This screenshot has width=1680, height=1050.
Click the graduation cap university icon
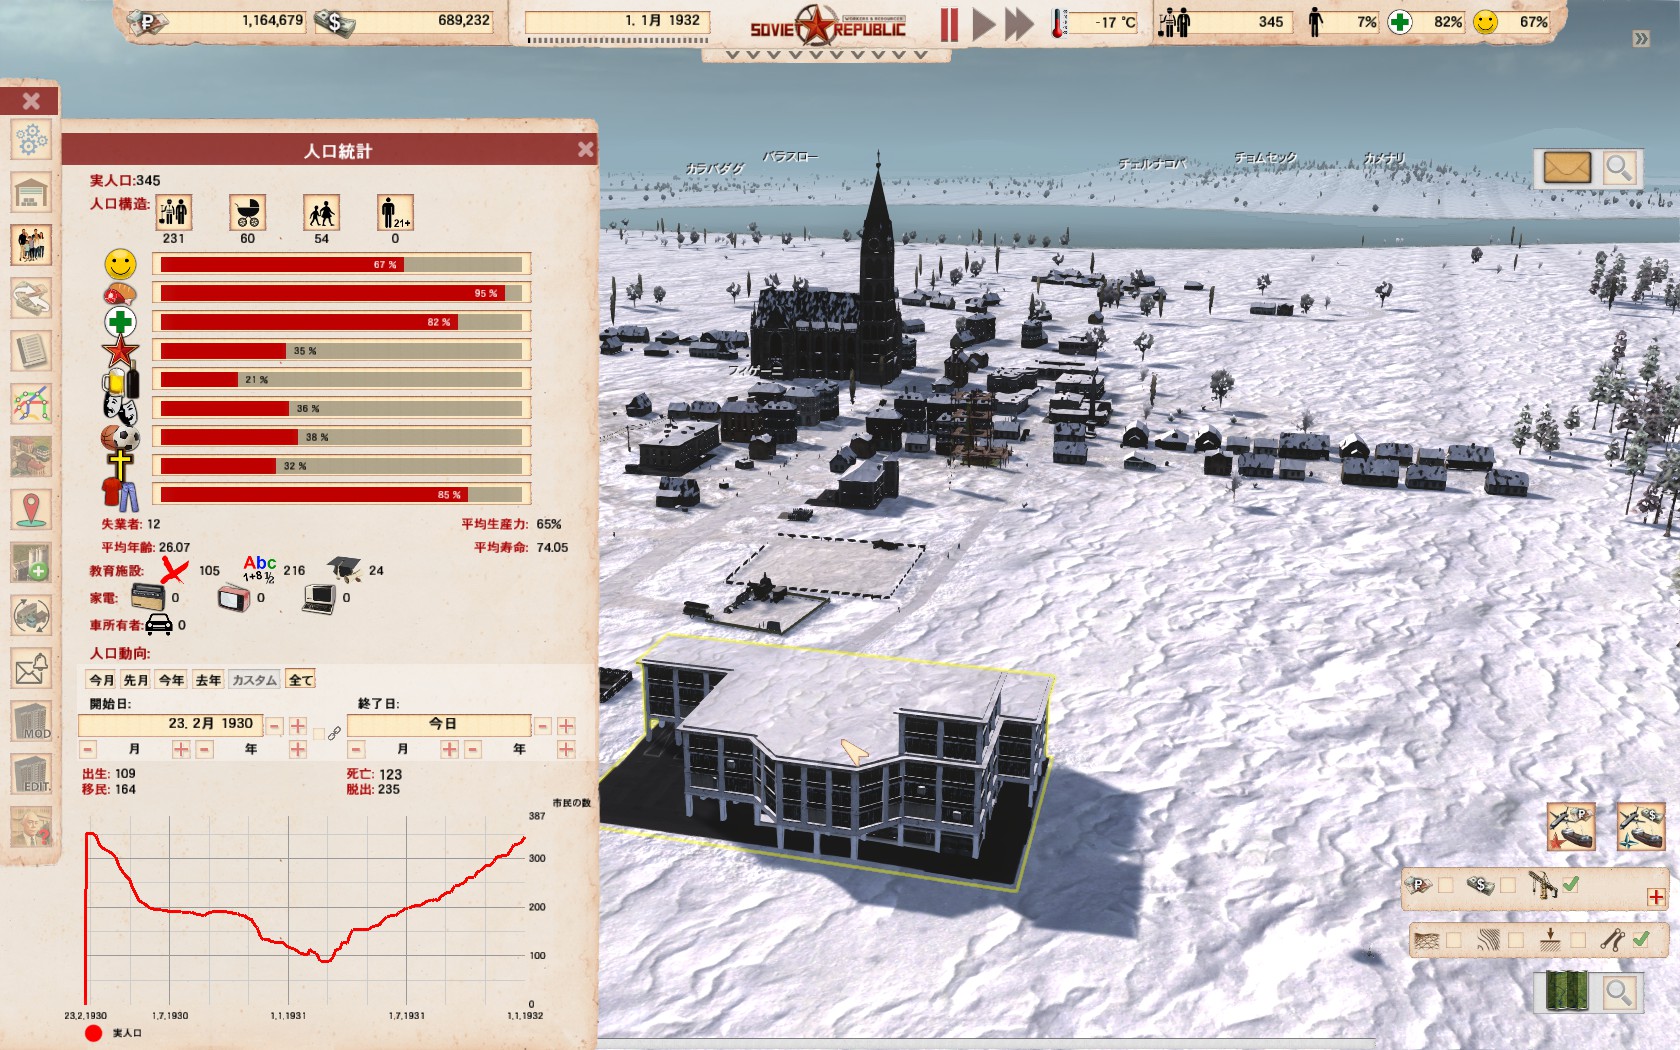[x=345, y=569]
